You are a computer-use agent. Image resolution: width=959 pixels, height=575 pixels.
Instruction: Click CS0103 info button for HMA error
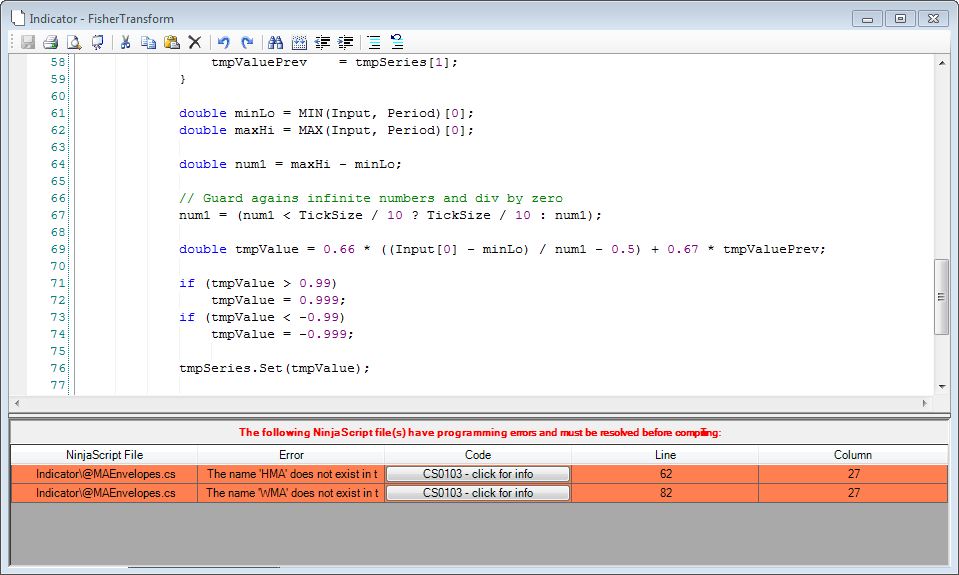(x=477, y=474)
